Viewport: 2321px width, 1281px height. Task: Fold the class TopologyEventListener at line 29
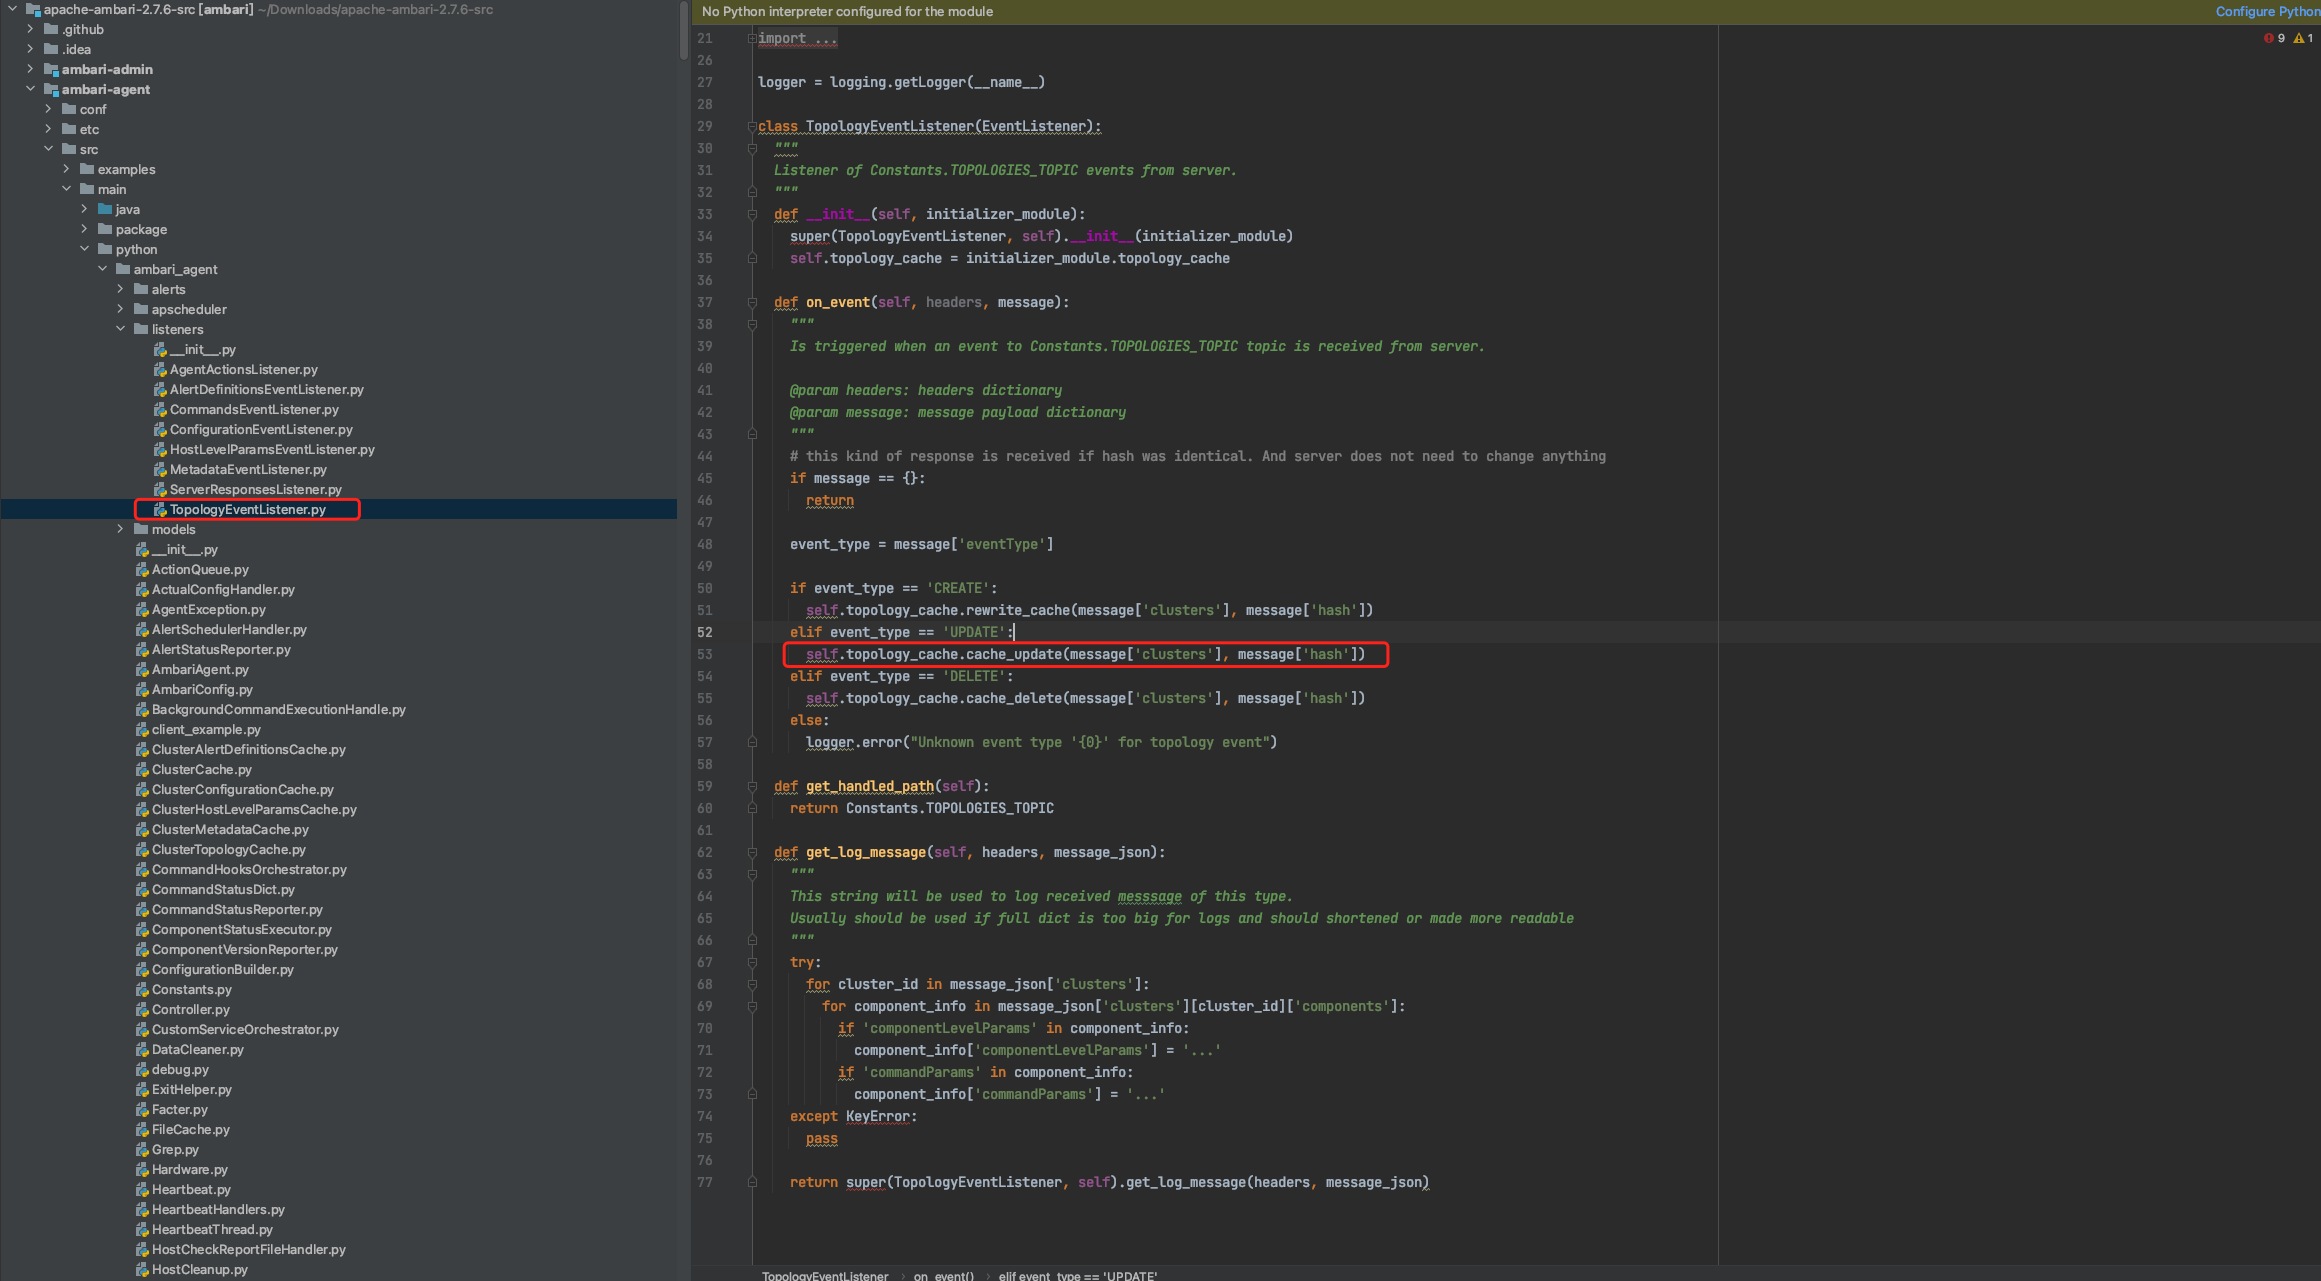pos(751,126)
